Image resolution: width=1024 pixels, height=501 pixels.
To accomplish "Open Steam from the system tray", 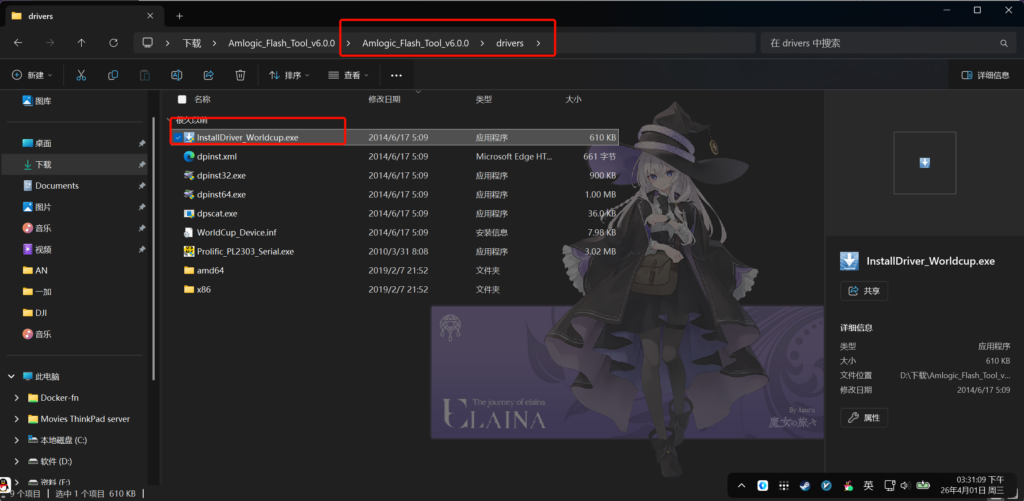I will click(x=805, y=485).
